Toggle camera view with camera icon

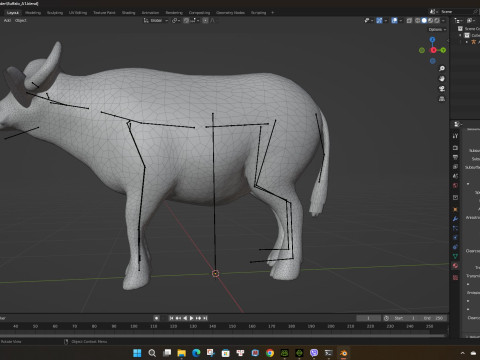(x=442, y=89)
